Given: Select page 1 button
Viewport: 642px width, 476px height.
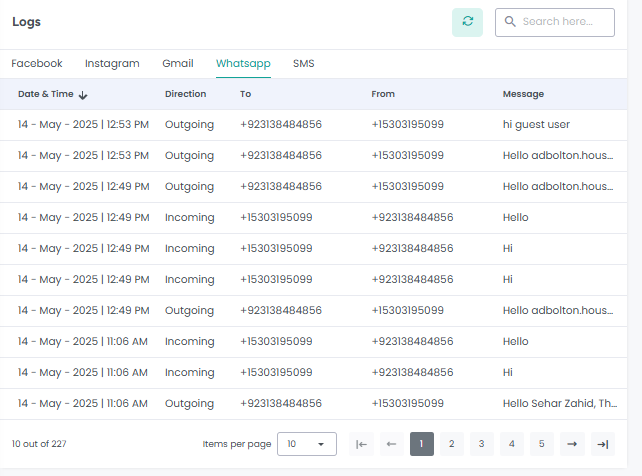Looking at the screenshot, I should [422, 444].
